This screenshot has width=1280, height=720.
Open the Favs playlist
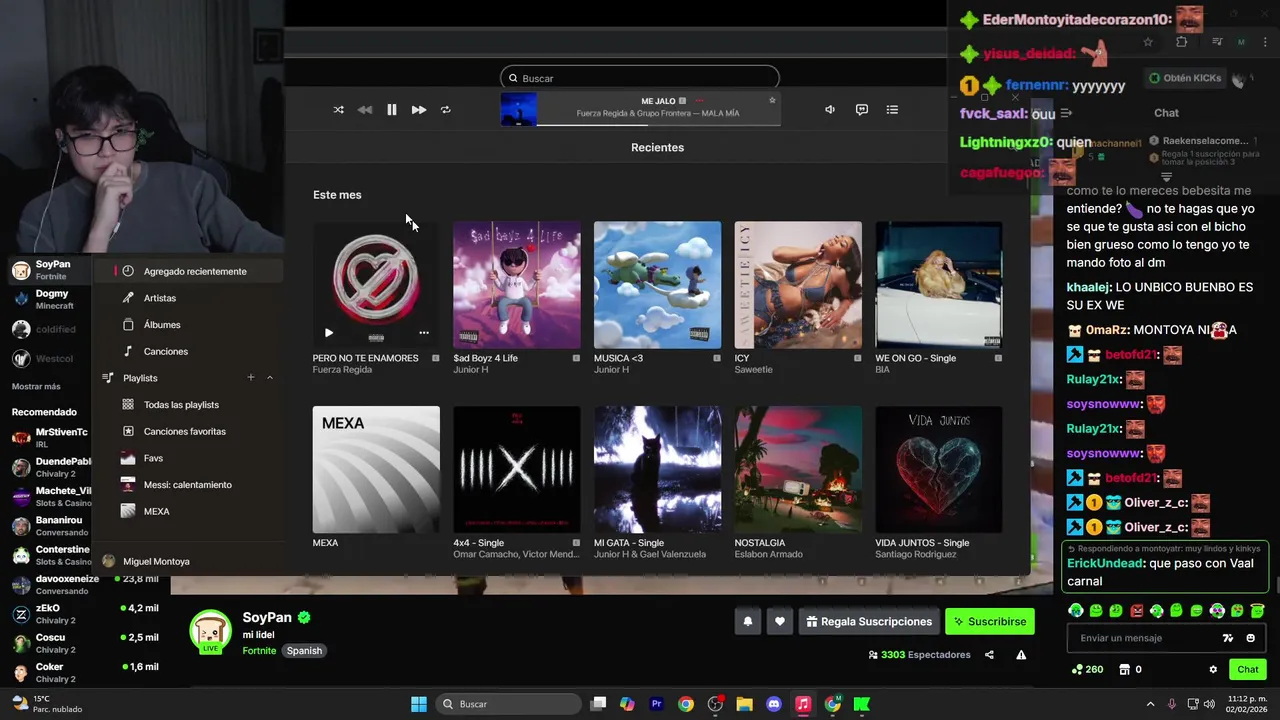(x=153, y=458)
